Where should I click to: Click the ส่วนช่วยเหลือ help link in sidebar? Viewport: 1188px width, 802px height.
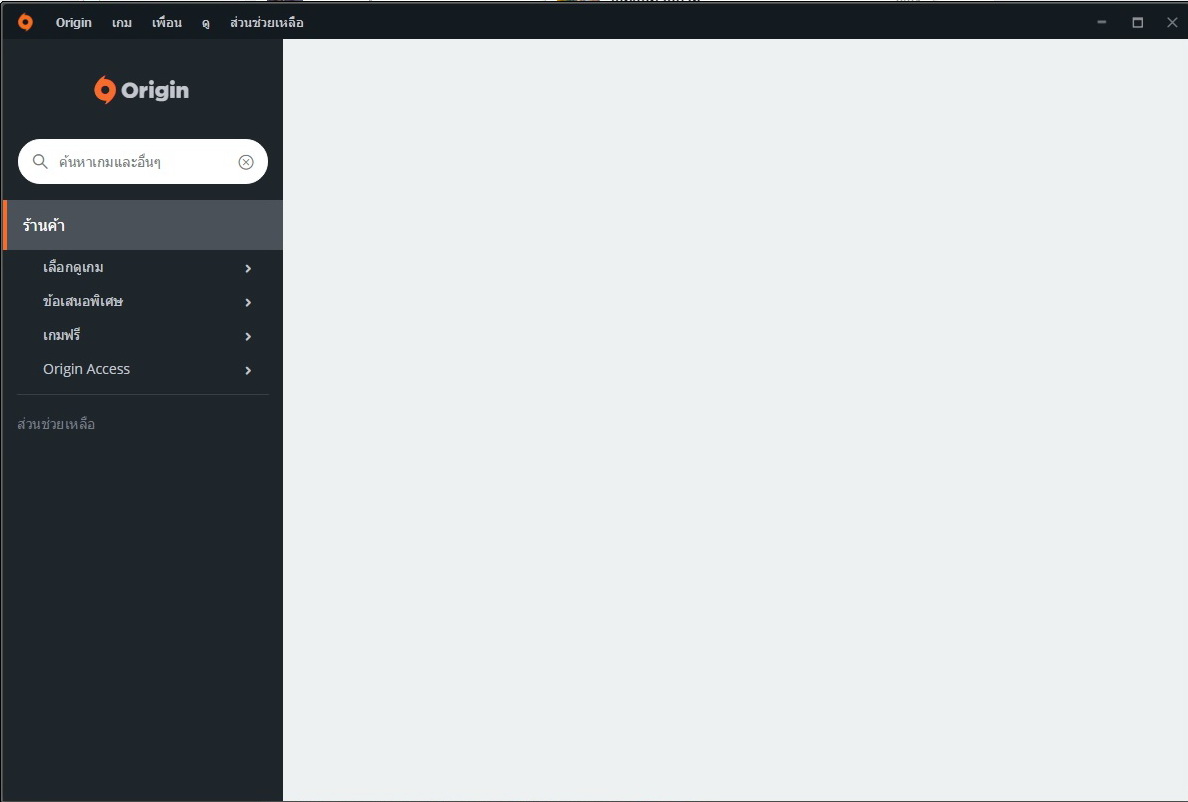pyautogui.click(x=56, y=424)
